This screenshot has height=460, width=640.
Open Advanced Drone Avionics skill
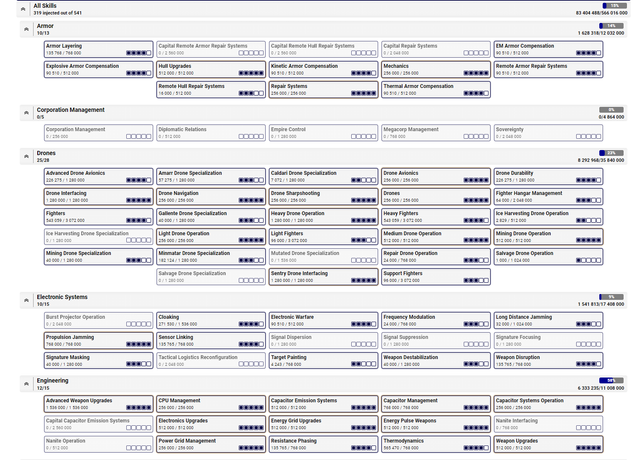tap(98, 176)
